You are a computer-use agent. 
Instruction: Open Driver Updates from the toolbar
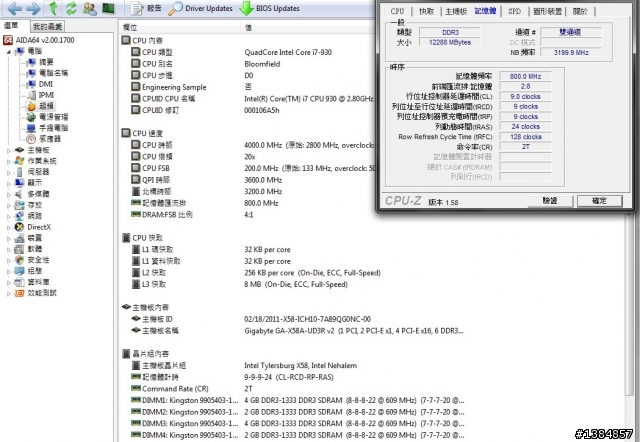point(200,8)
